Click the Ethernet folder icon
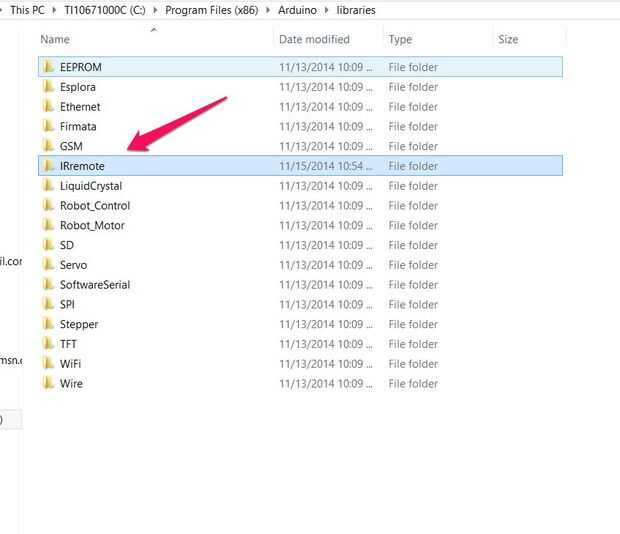Image resolution: width=620 pixels, height=534 pixels. 48,106
